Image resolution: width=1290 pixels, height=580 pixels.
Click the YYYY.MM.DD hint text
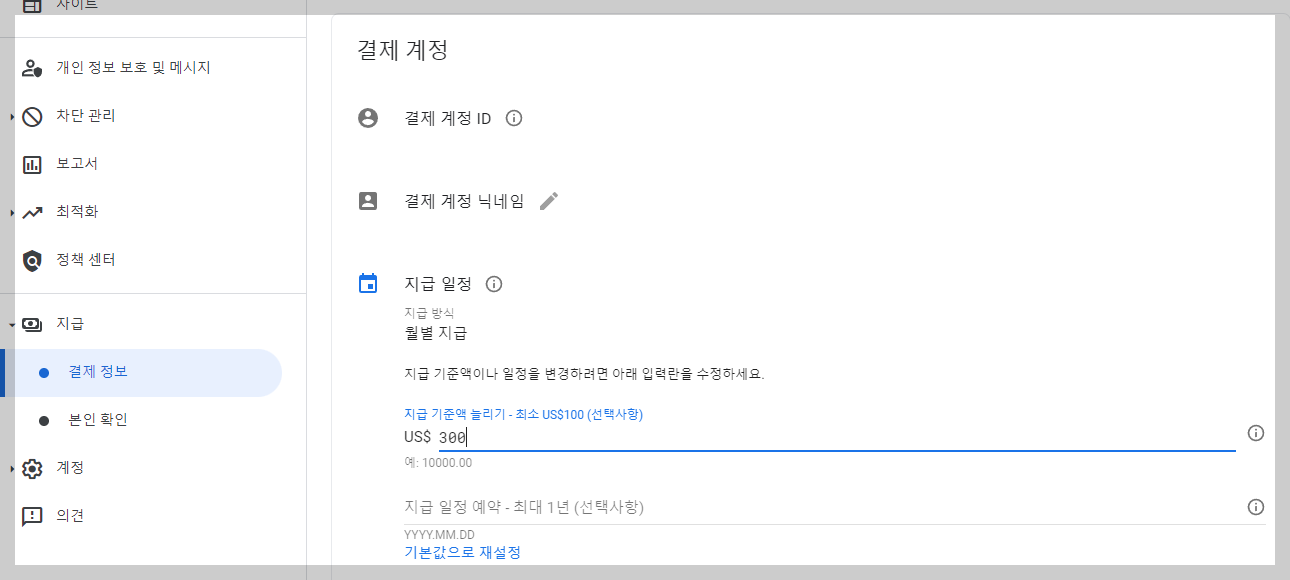coord(439,535)
